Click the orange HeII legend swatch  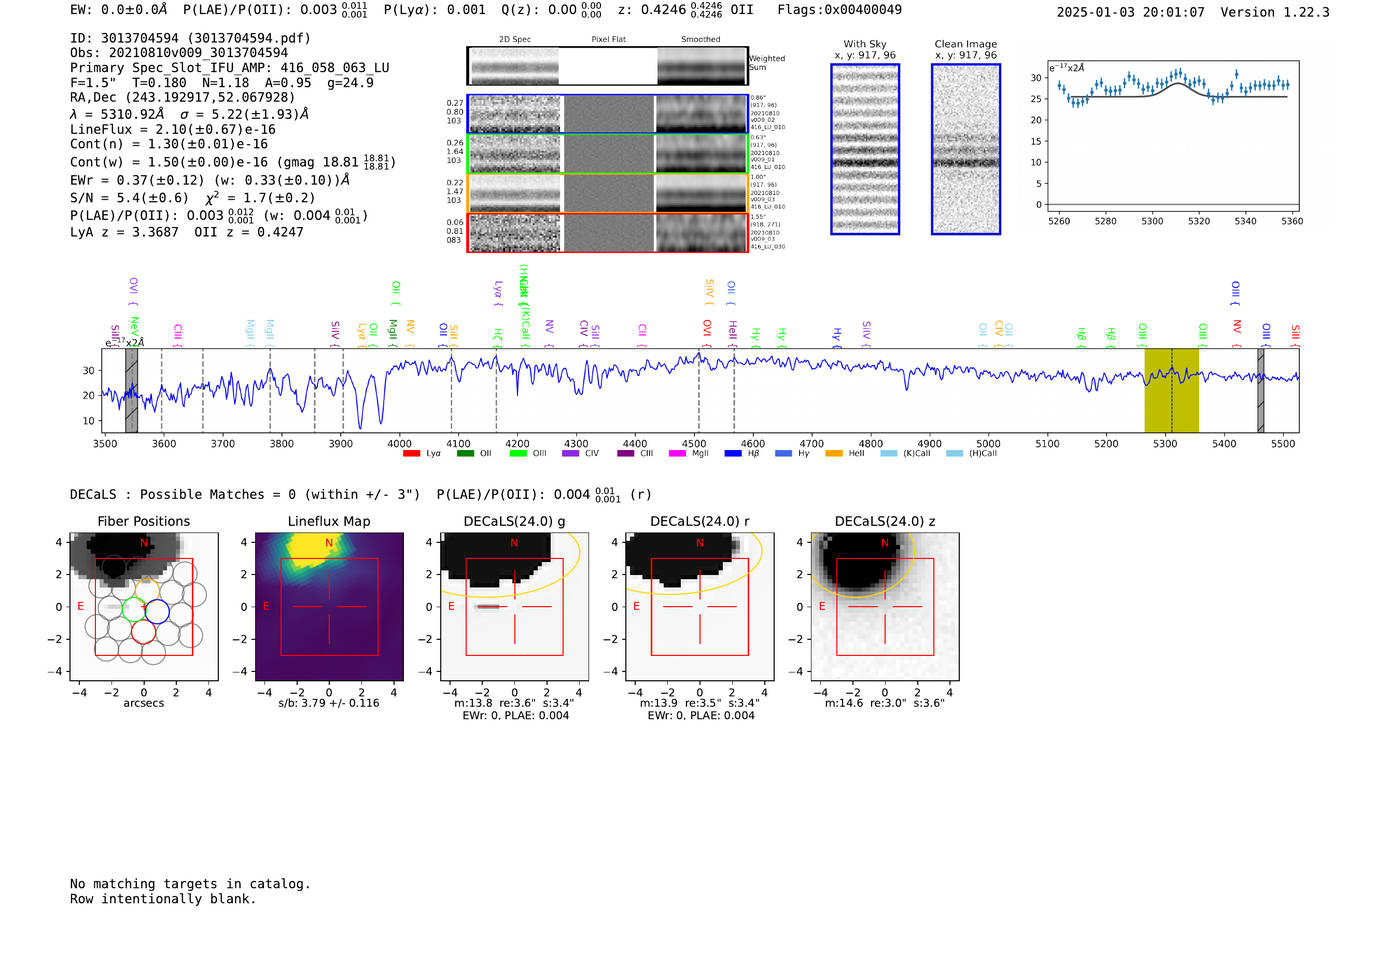pos(834,454)
